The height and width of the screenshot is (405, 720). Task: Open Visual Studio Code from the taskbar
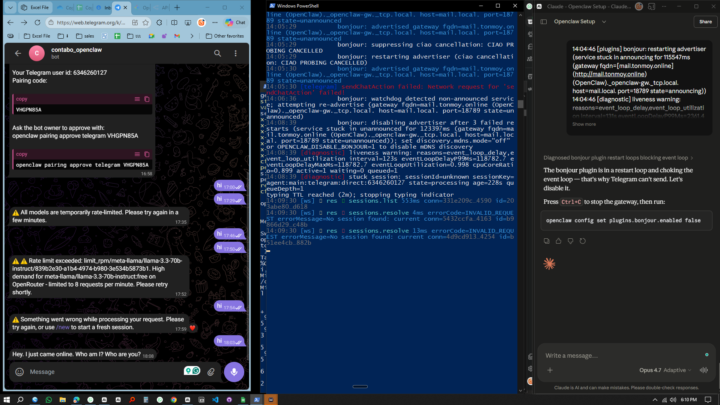pos(215,400)
